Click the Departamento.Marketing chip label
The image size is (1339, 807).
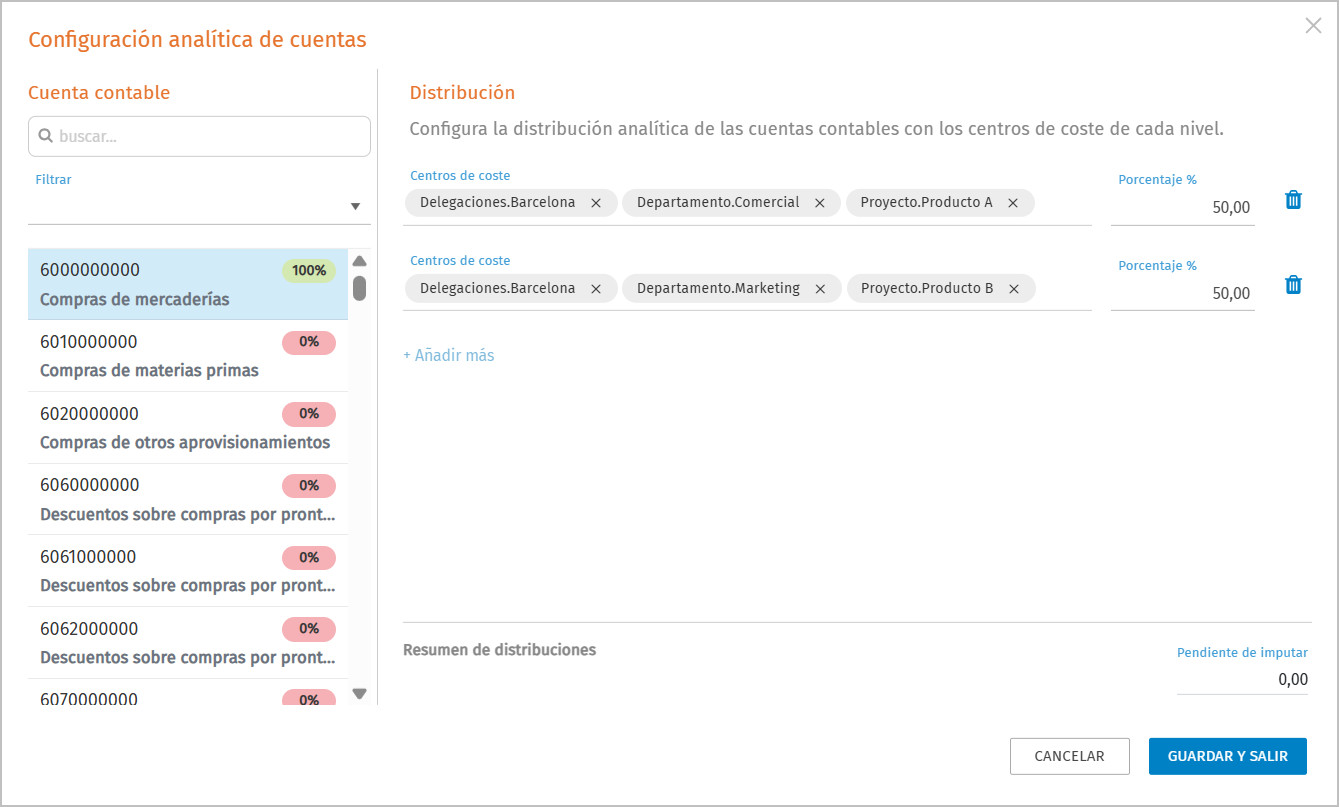point(718,288)
